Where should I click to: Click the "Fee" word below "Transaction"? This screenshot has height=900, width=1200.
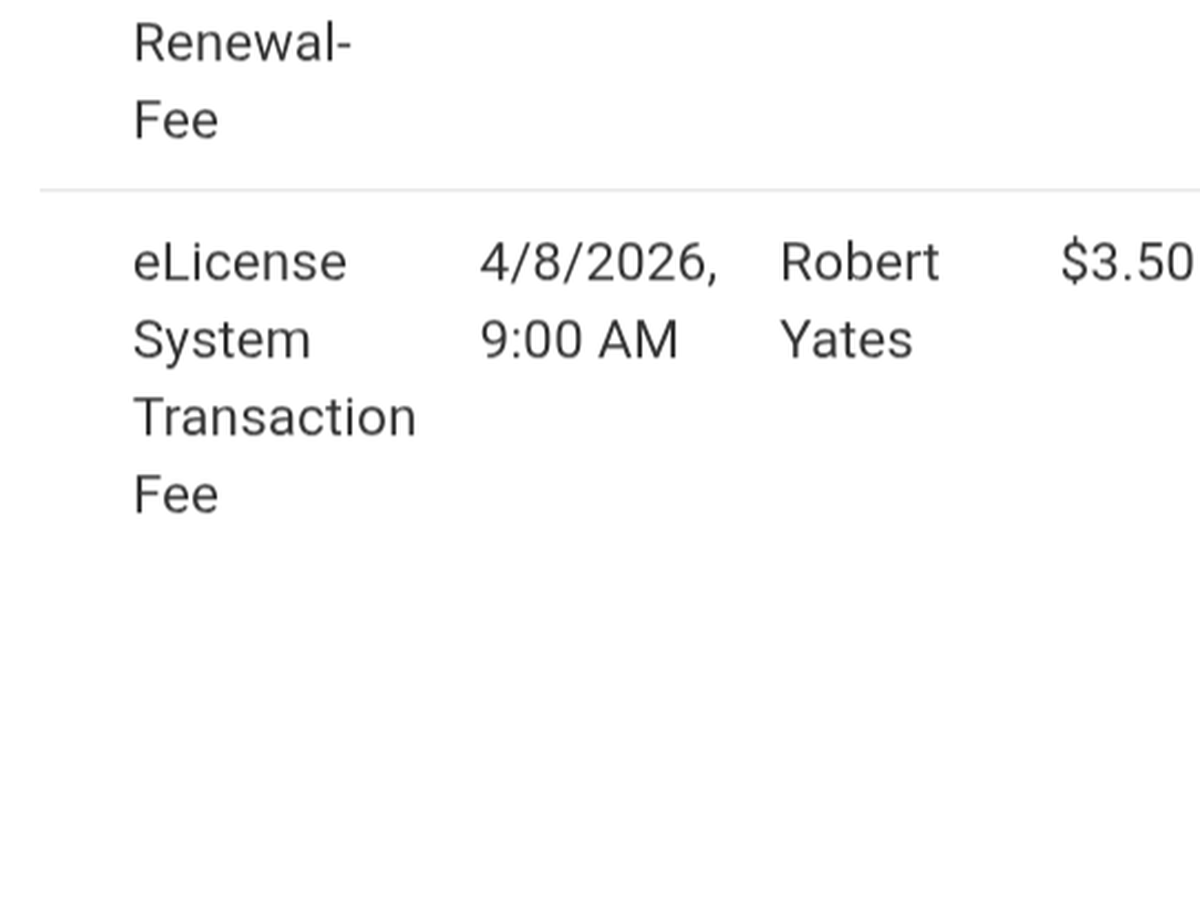coord(176,495)
